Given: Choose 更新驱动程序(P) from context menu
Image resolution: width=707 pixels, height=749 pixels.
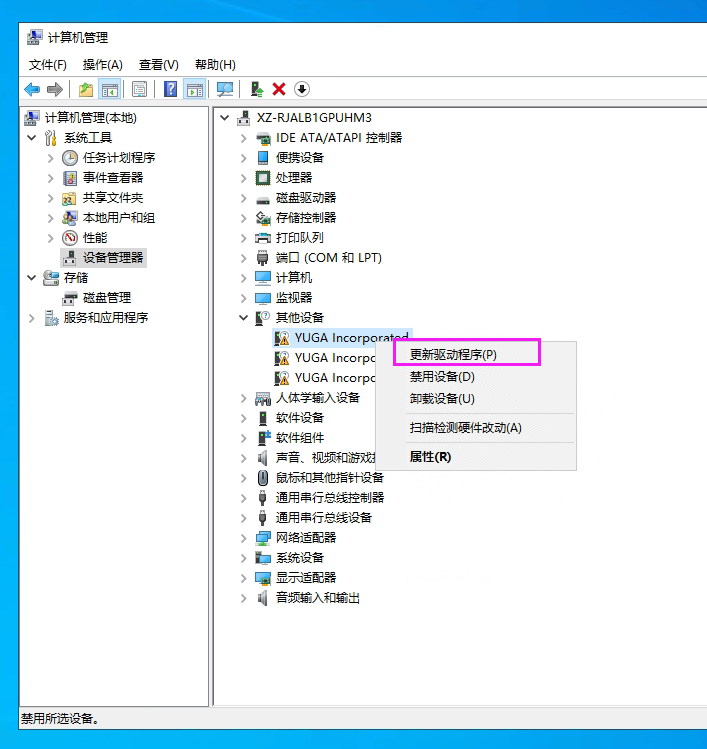Looking at the screenshot, I should click(453, 355).
